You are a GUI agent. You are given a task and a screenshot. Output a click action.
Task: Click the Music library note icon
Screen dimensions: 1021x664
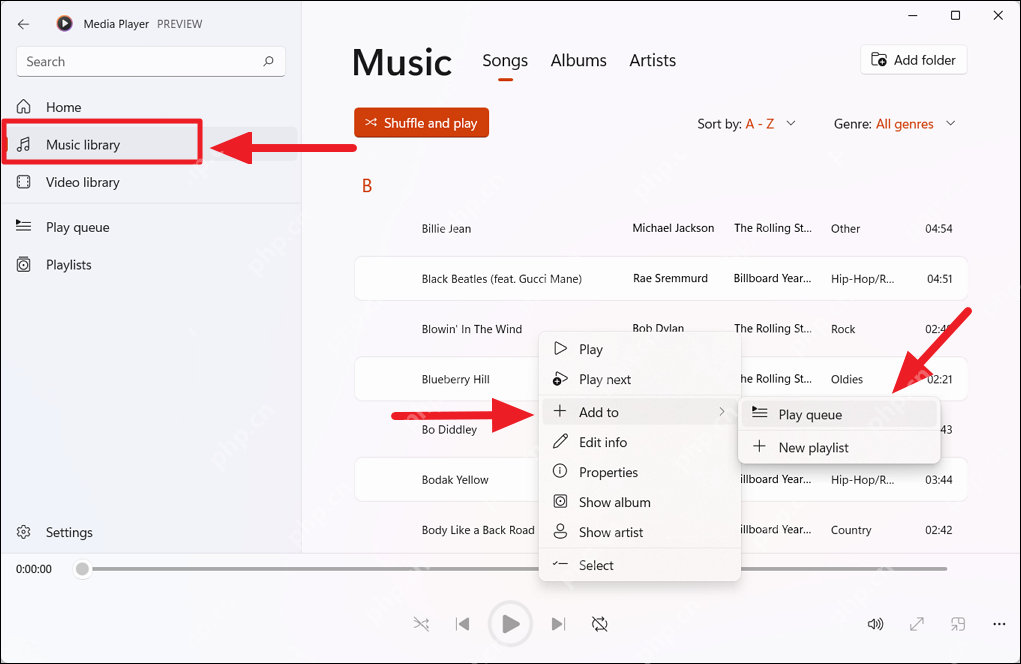pos(23,144)
